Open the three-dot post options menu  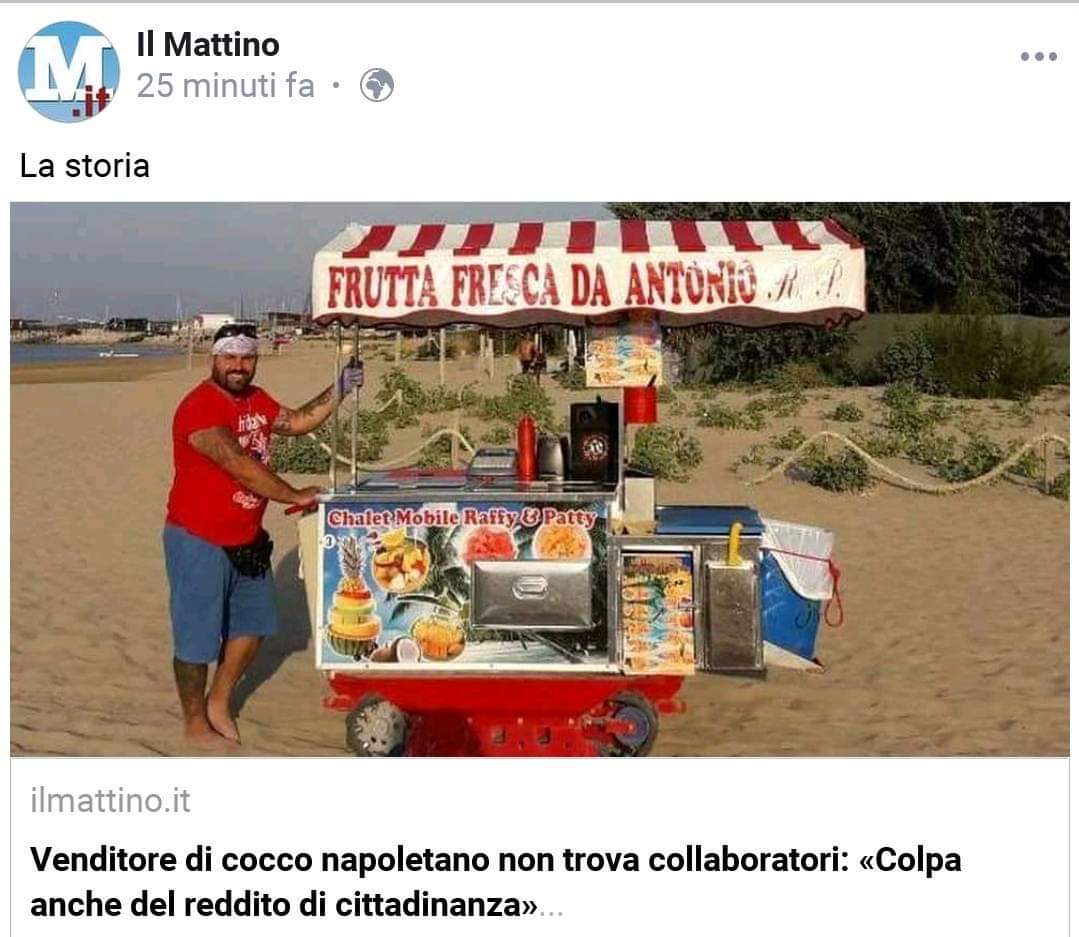[1038, 56]
